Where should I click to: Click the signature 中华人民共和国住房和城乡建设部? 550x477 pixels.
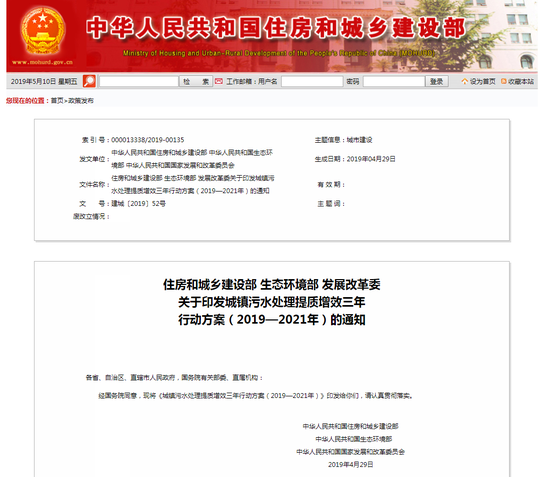click(350, 426)
